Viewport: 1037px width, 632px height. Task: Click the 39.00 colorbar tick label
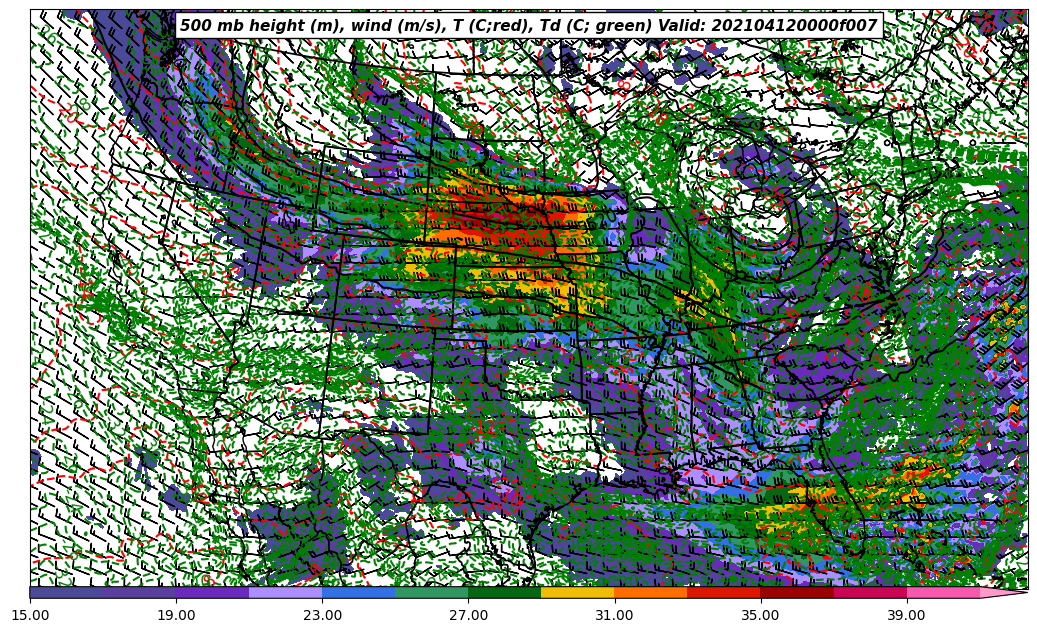click(x=906, y=616)
